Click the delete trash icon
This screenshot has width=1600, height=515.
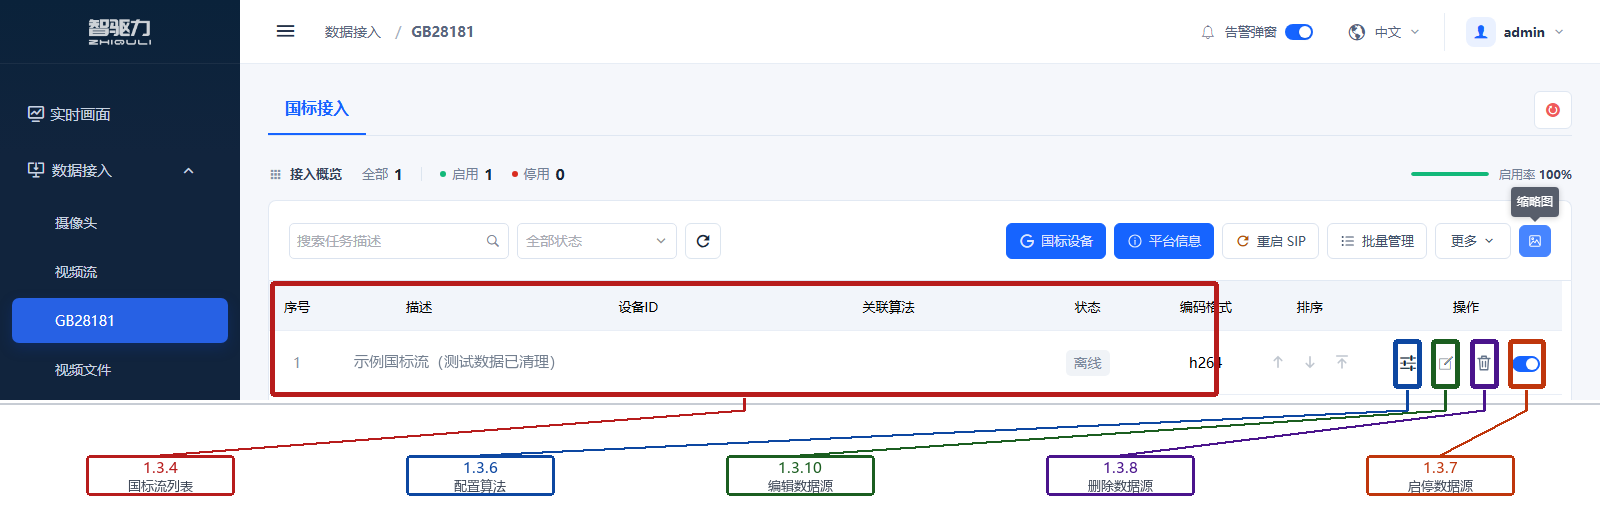(x=1484, y=363)
